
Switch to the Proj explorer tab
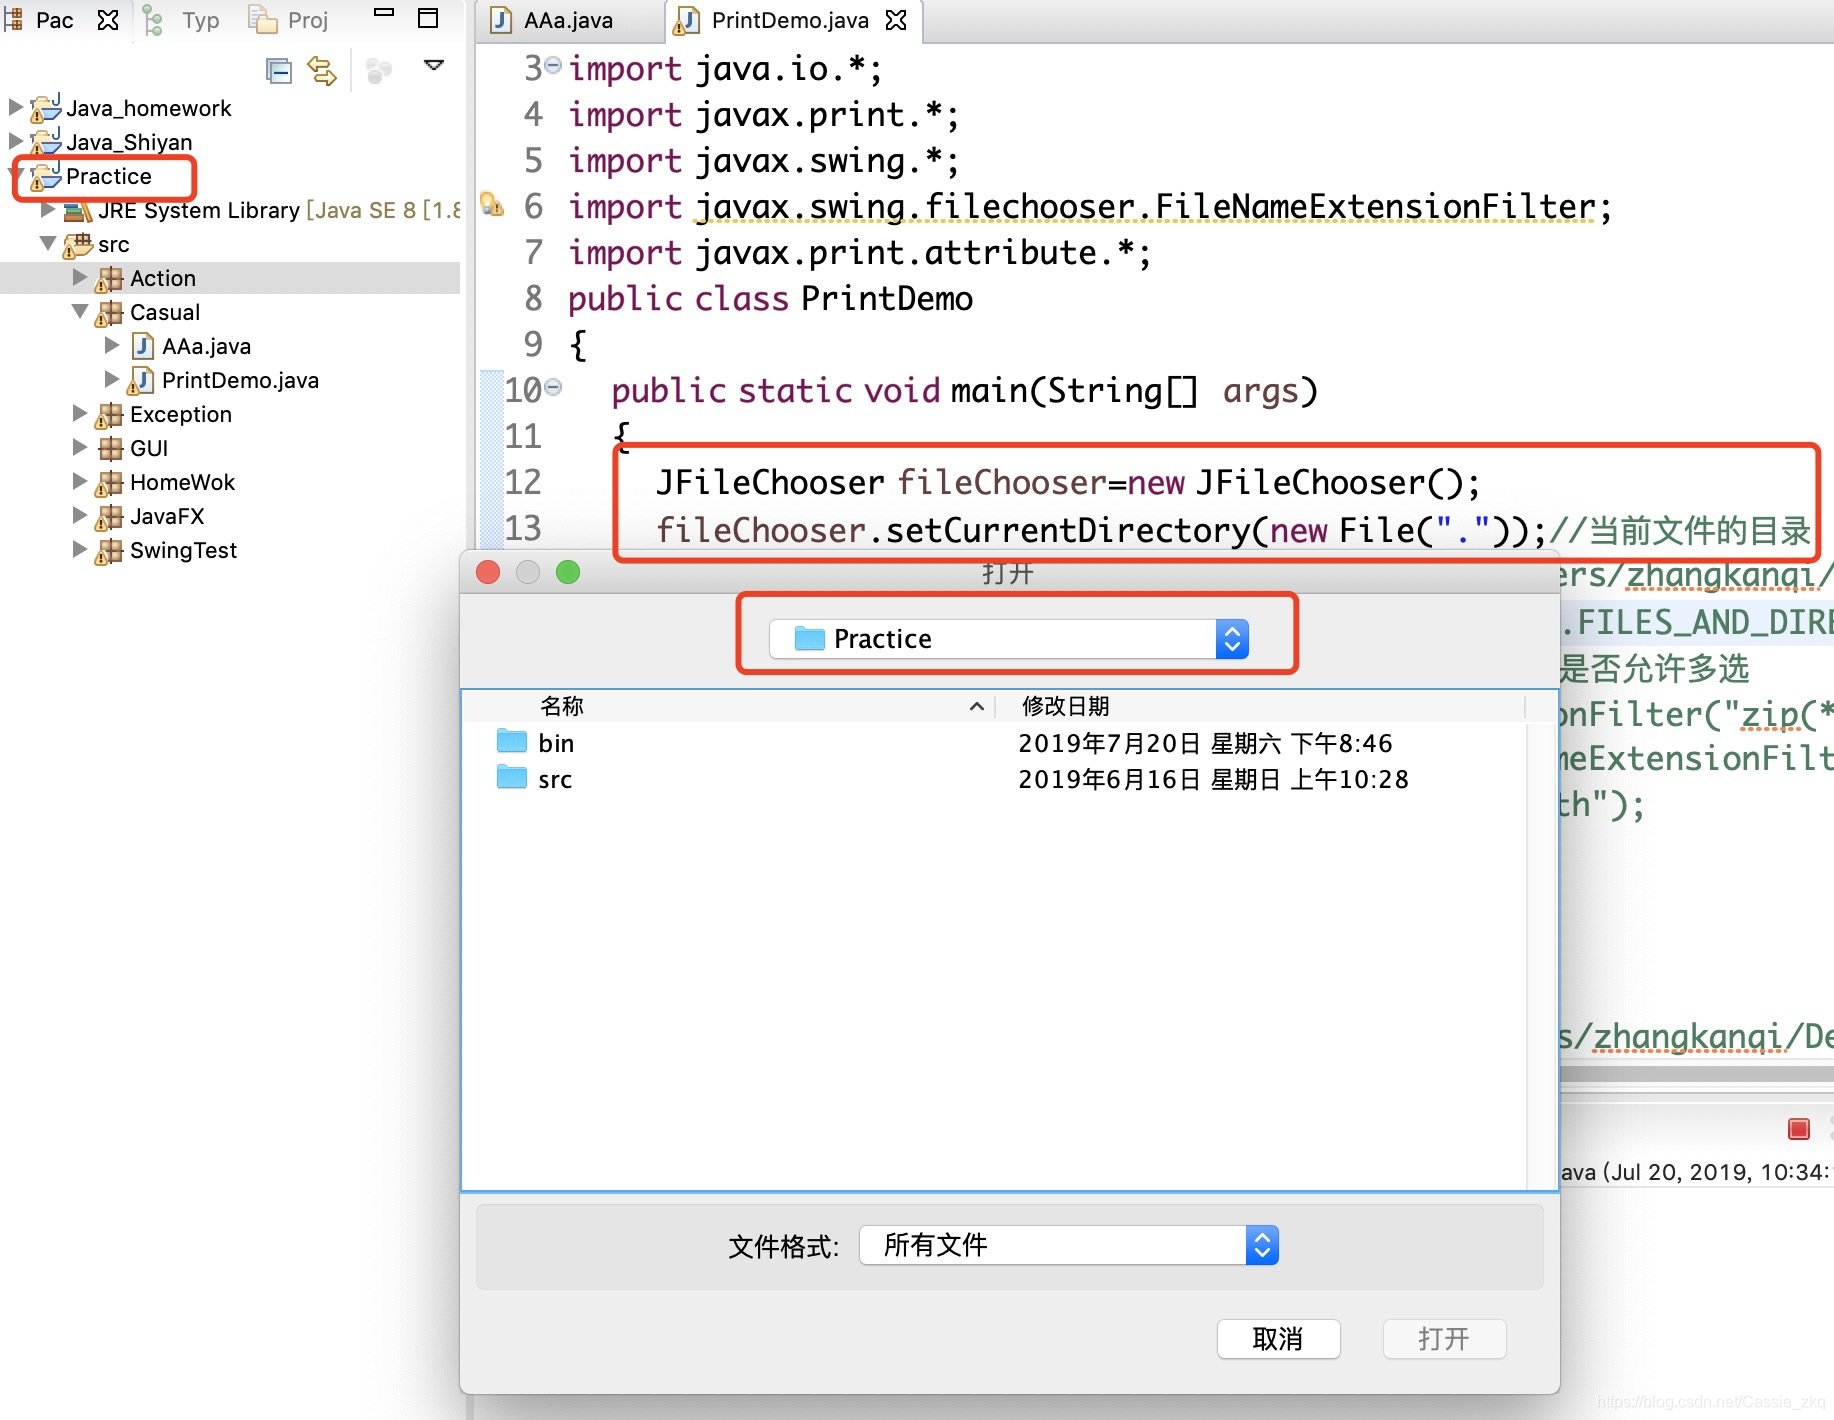[x=290, y=19]
